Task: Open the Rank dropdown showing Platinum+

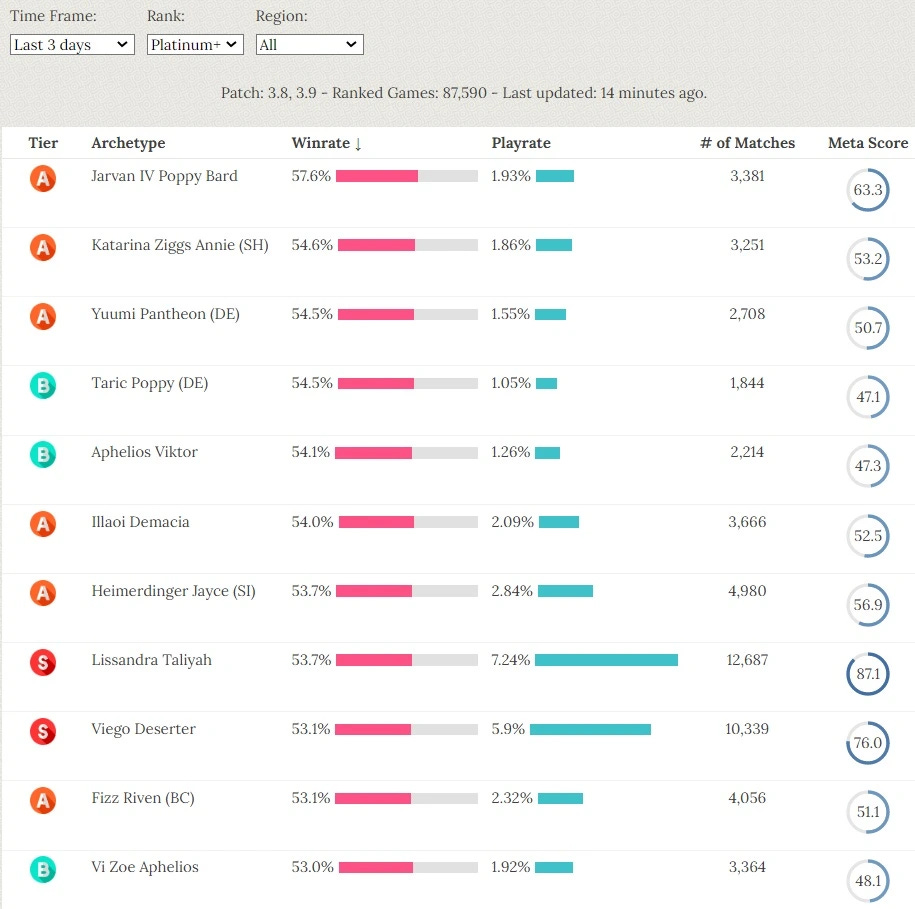Action: point(195,44)
